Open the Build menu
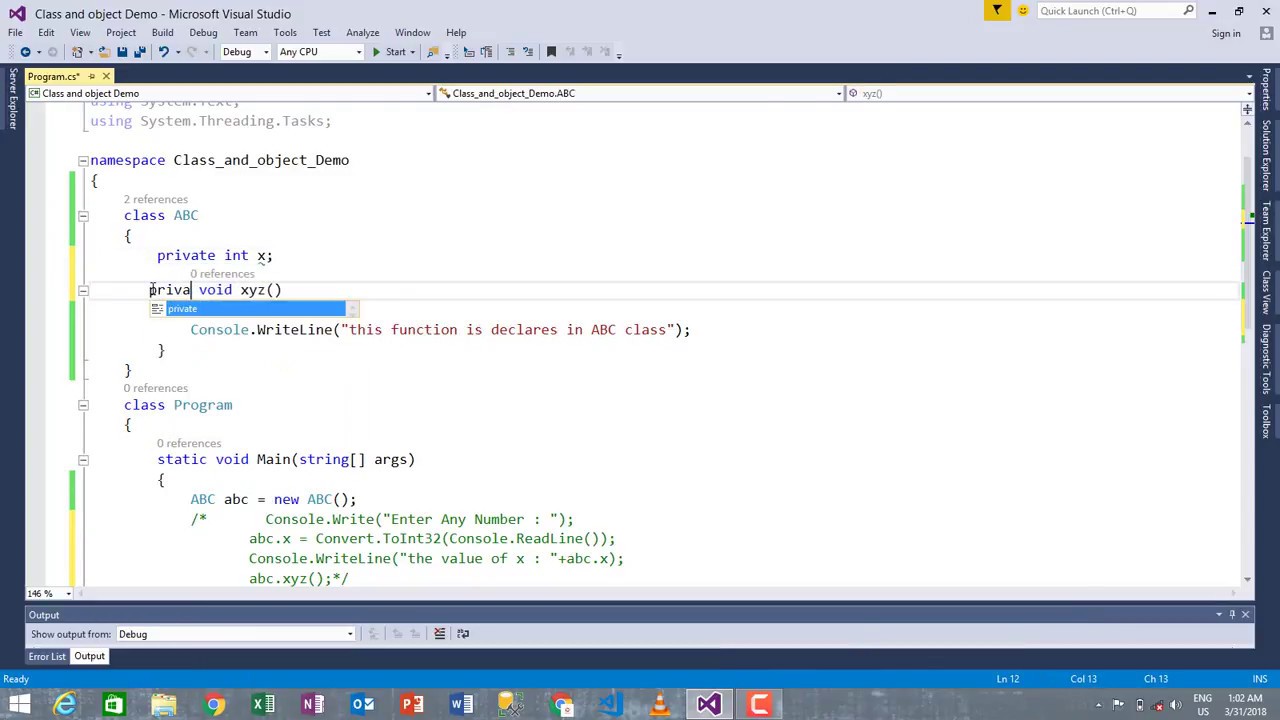The height and width of the screenshot is (720, 1280). (162, 32)
